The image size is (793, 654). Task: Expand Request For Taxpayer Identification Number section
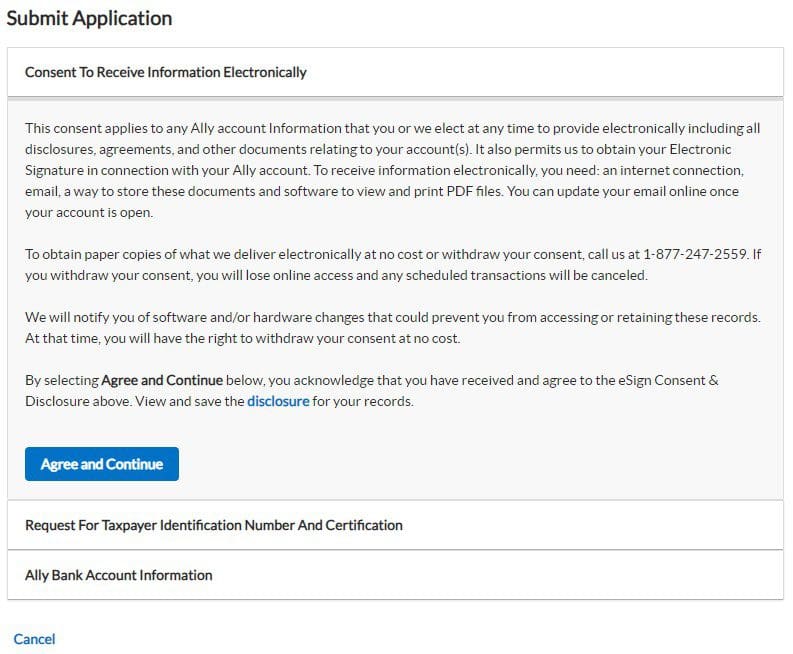pyautogui.click(x=395, y=525)
